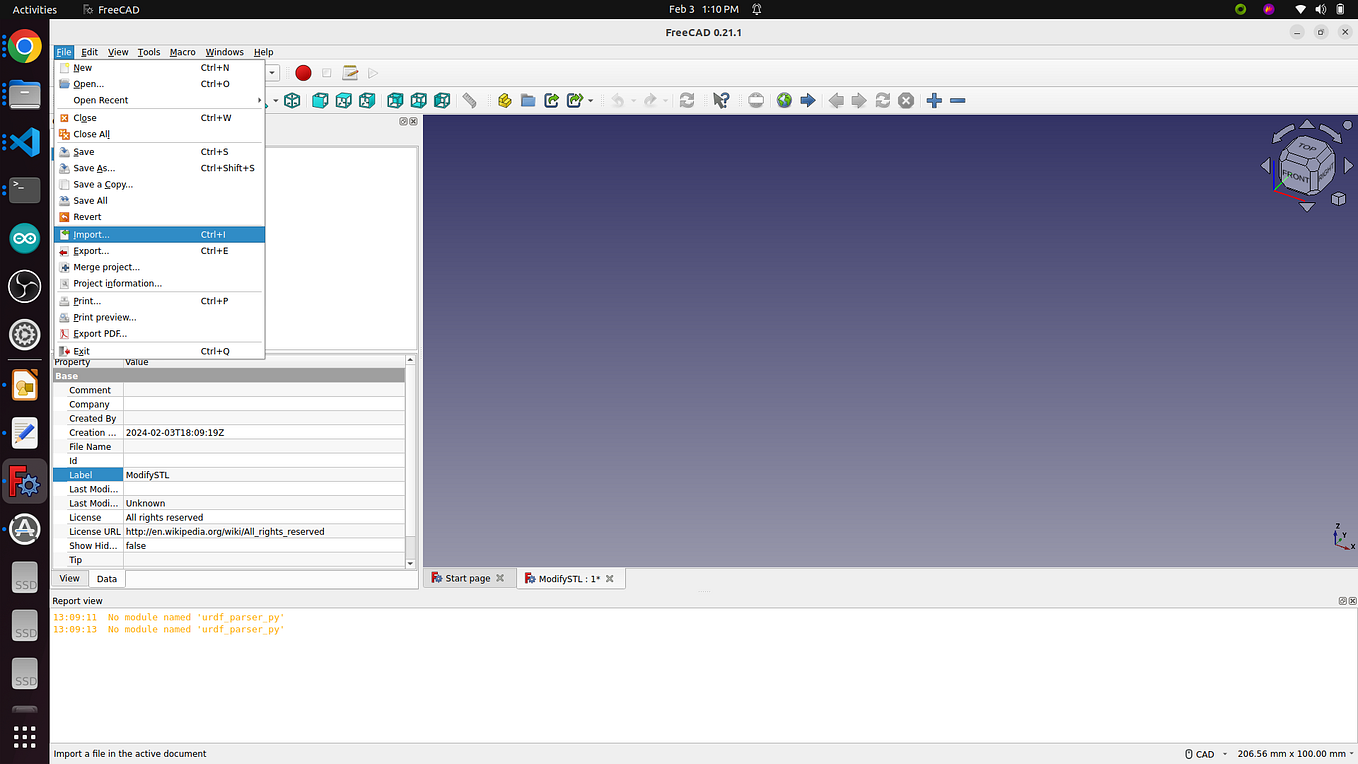
Task: Open website globe icon in toolbar
Action: tap(784, 100)
